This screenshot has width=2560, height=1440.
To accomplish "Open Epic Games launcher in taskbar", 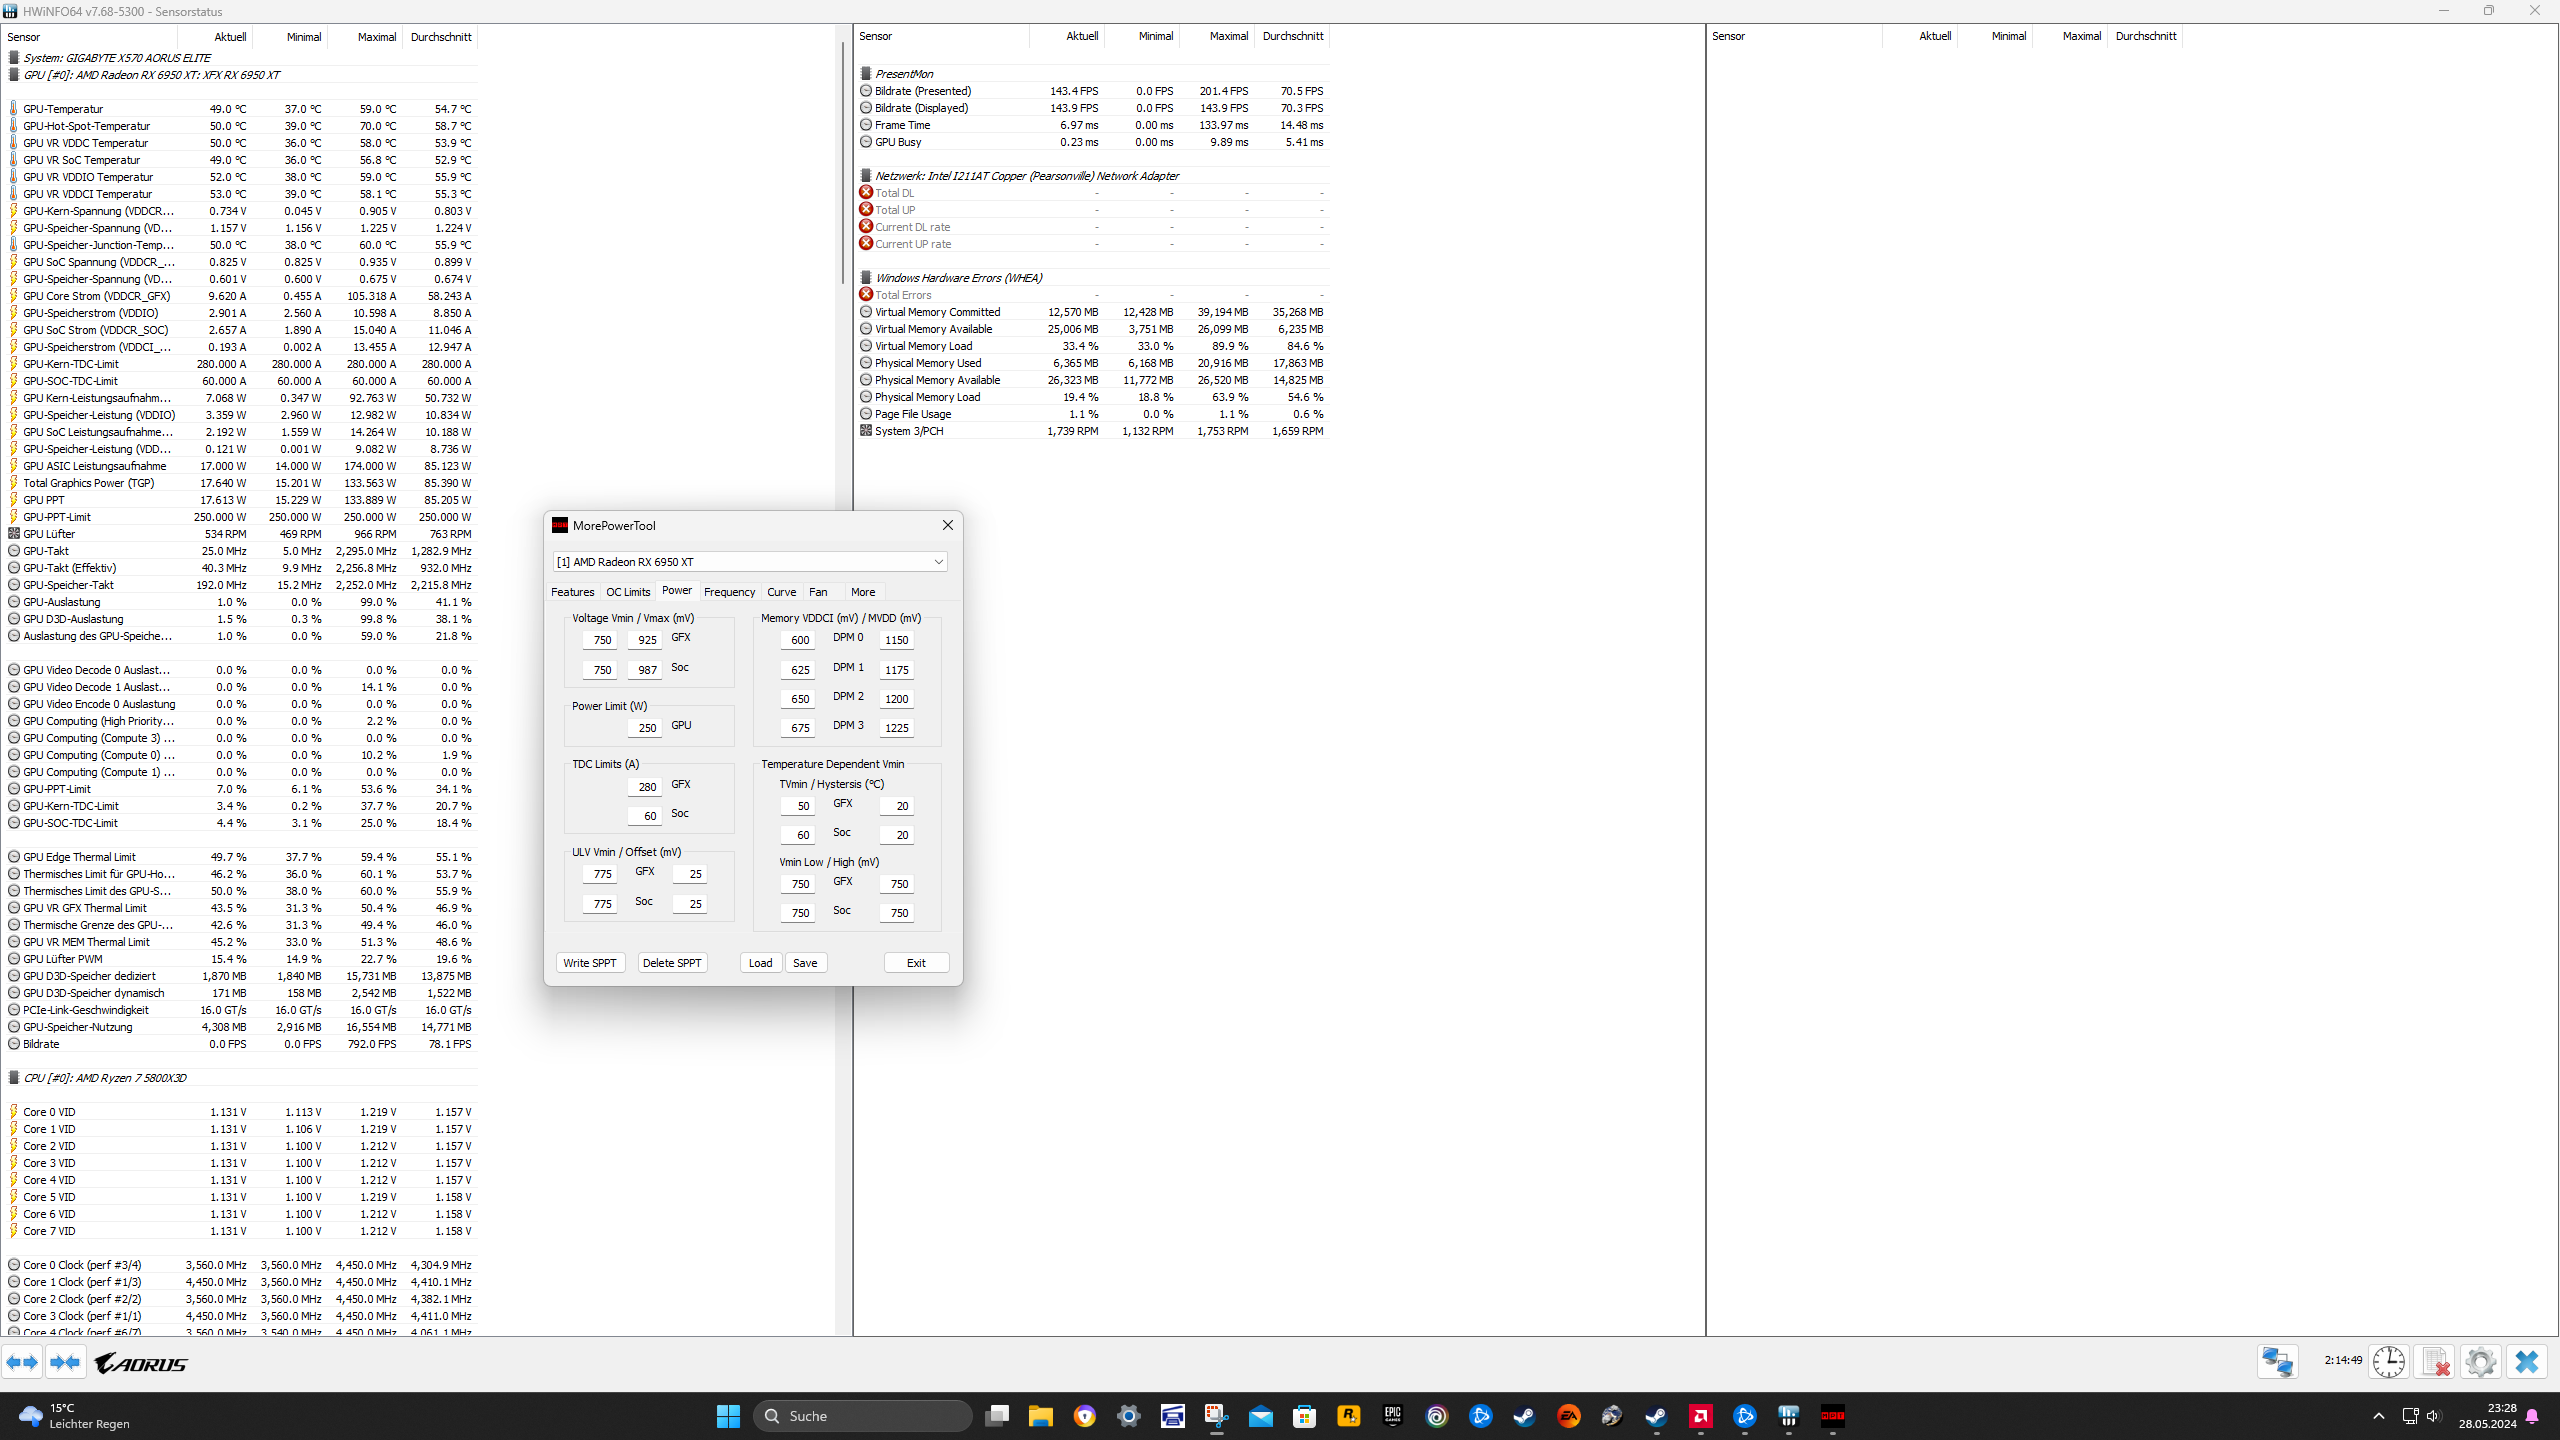I will [x=1392, y=1416].
